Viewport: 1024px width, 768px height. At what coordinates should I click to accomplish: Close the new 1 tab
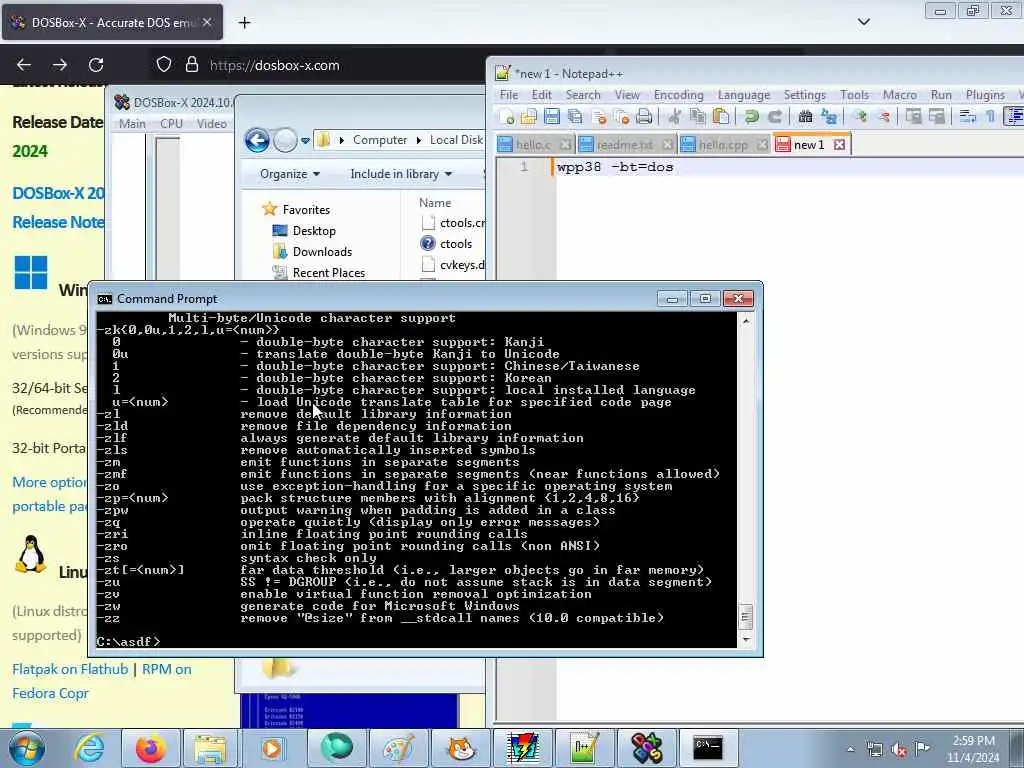(840, 144)
